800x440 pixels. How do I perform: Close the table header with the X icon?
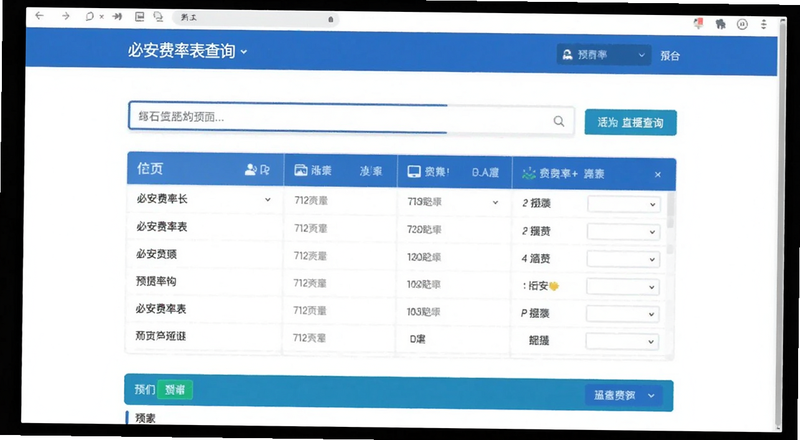pyautogui.click(x=658, y=175)
